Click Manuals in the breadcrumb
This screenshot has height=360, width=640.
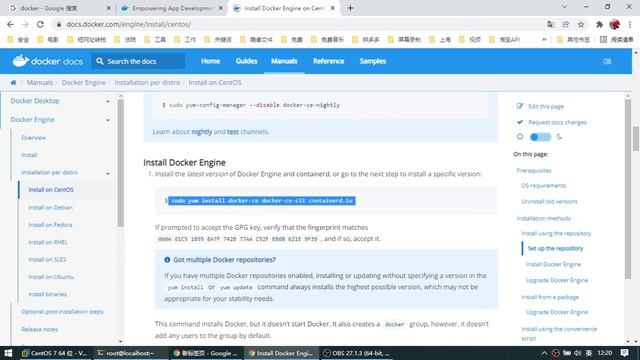coord(40,82)
